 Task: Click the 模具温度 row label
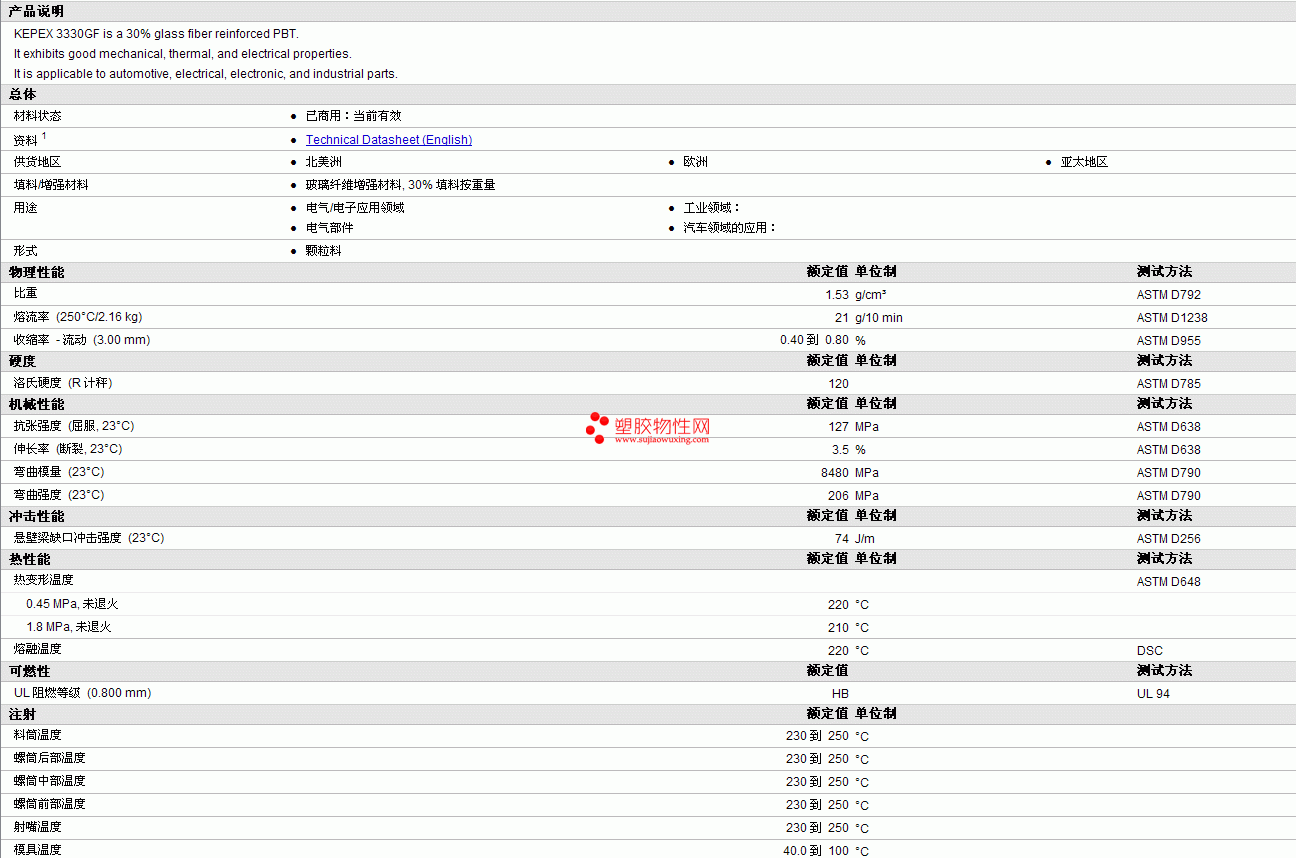37,850
